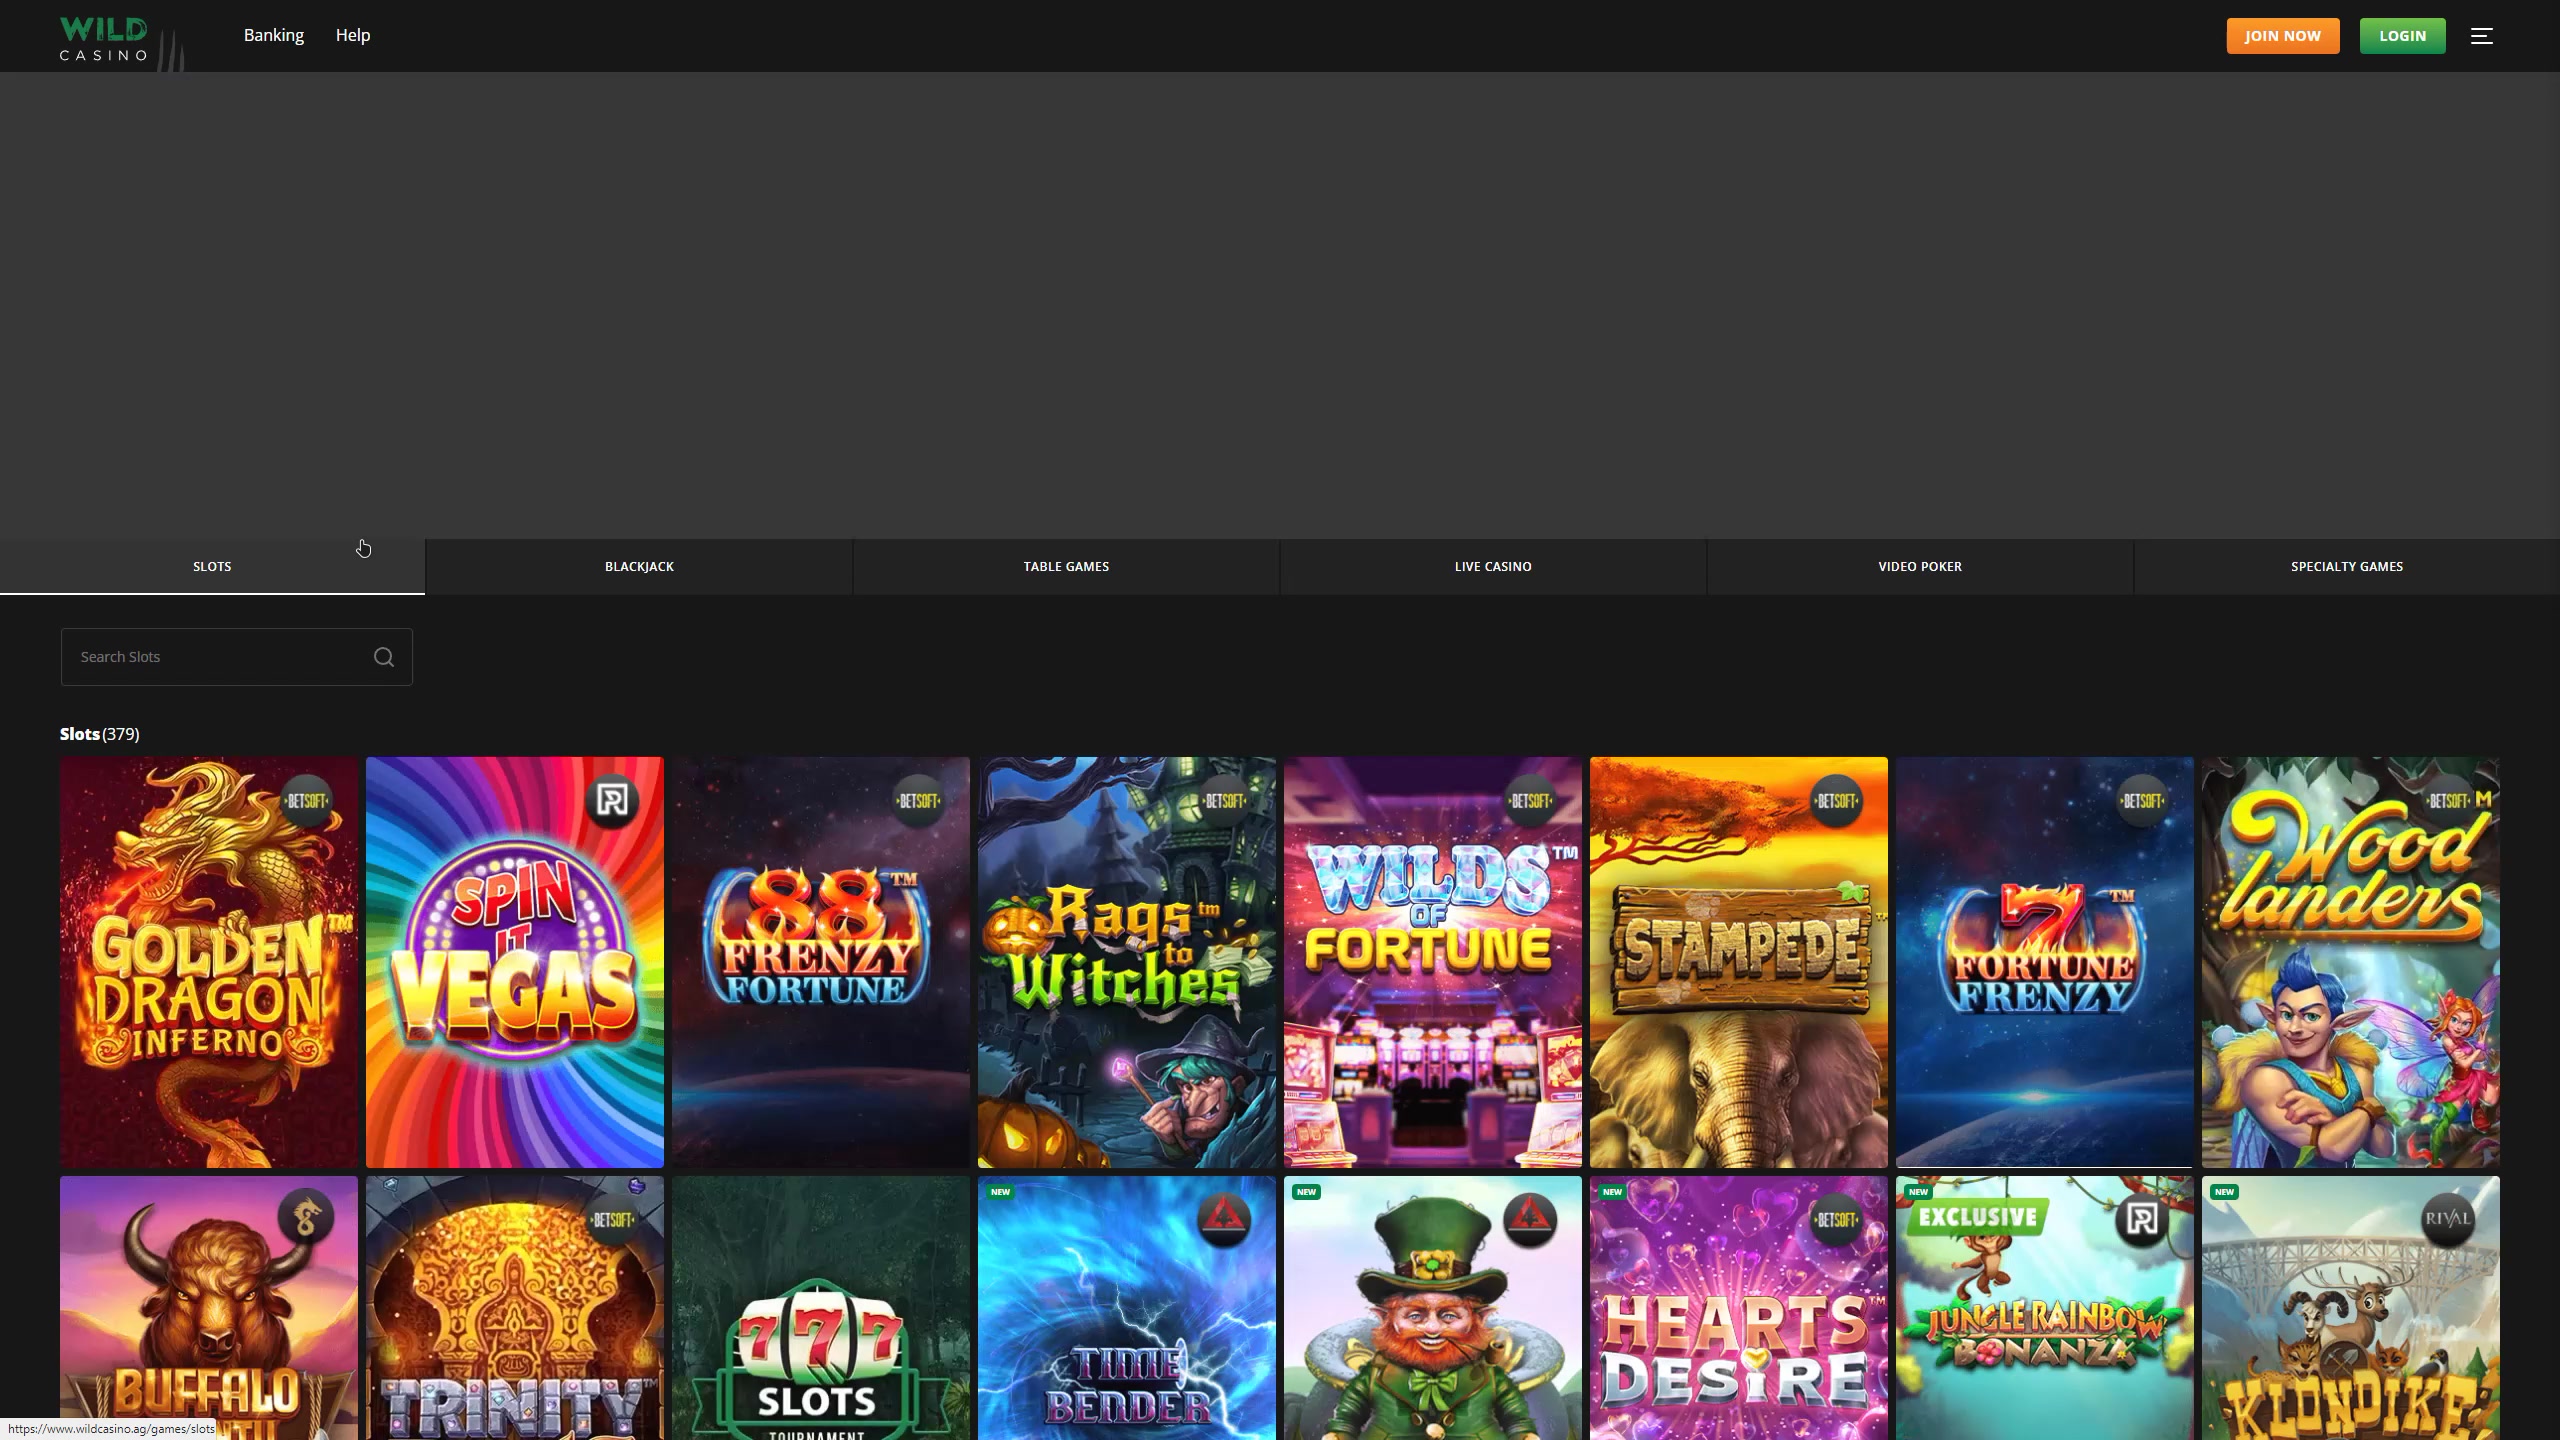Viewport: 2560px width, 1440px height.
Task: Click provider badge on Buffalo tile
Action: [x=306, y=1218]
